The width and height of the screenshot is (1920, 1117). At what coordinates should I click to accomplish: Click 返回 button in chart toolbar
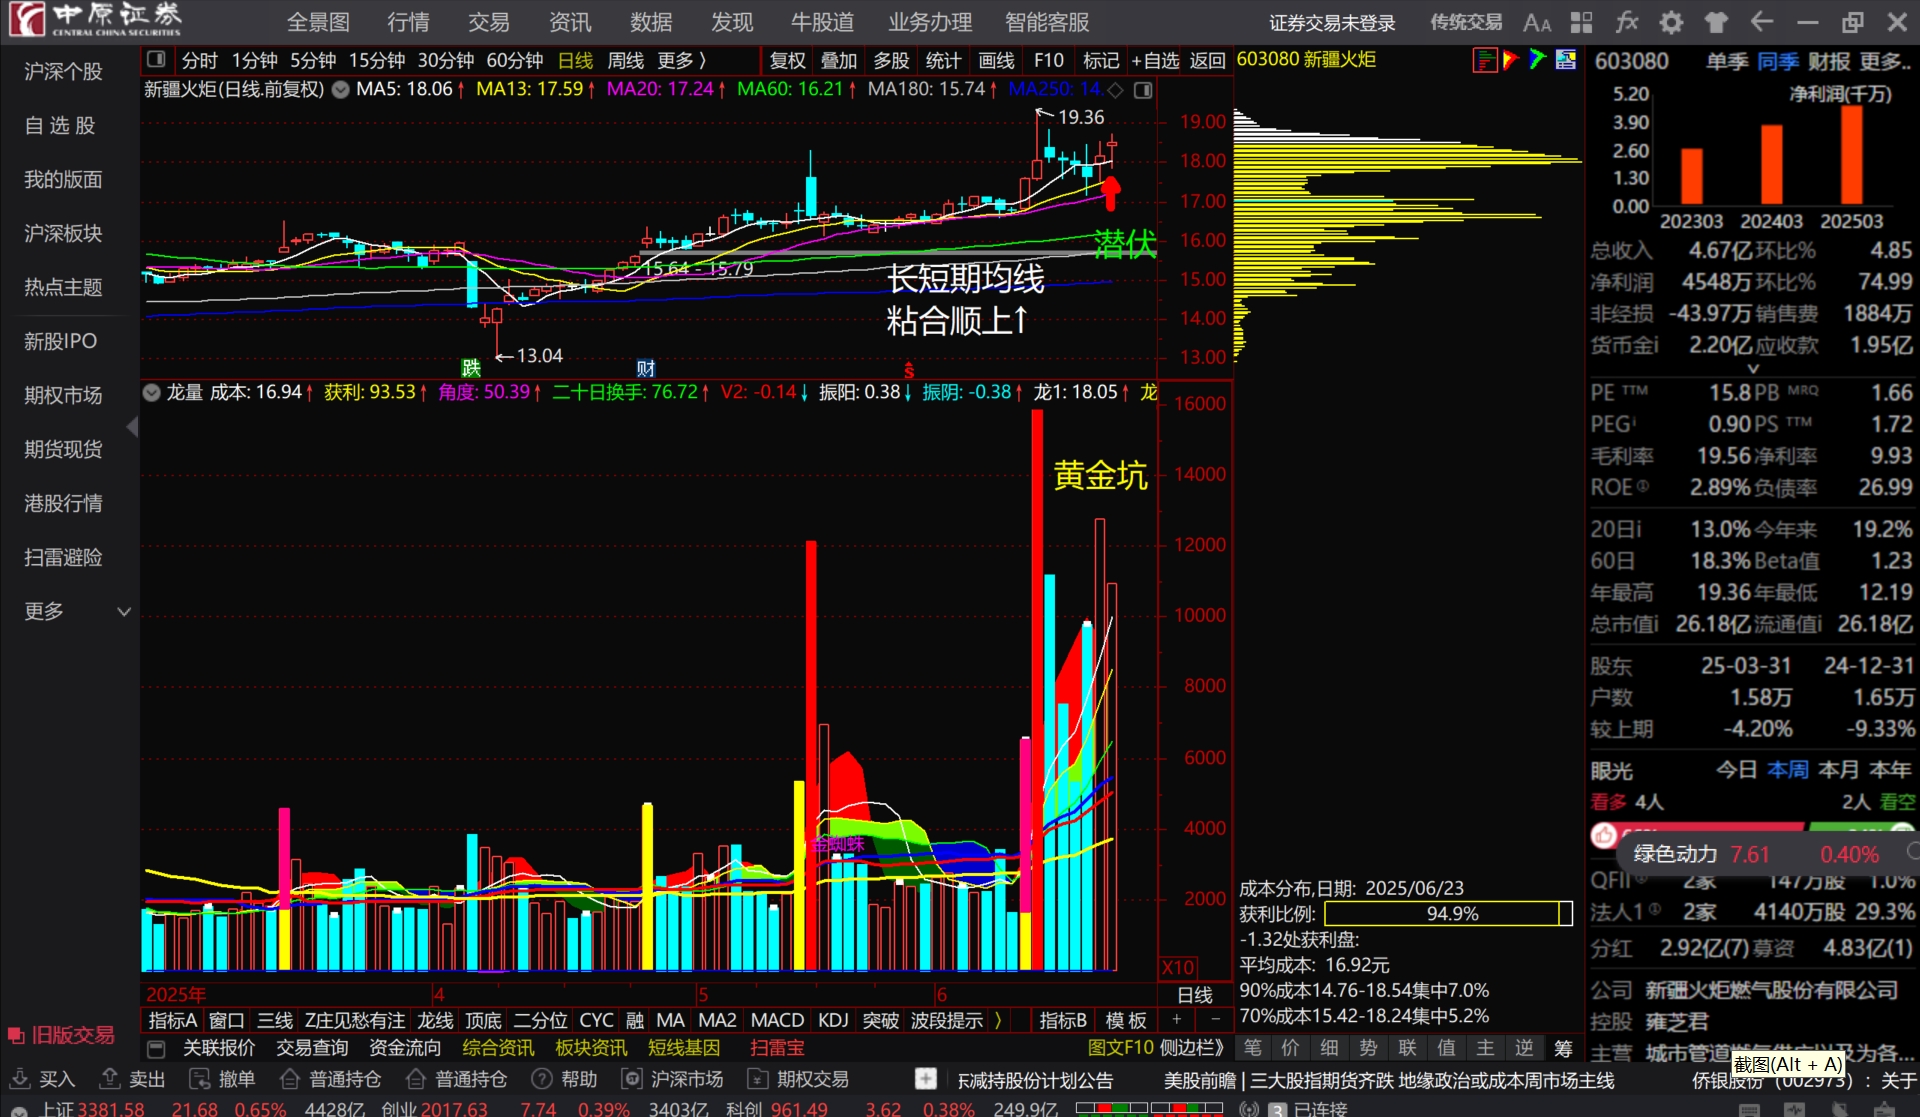(1207, 60)
